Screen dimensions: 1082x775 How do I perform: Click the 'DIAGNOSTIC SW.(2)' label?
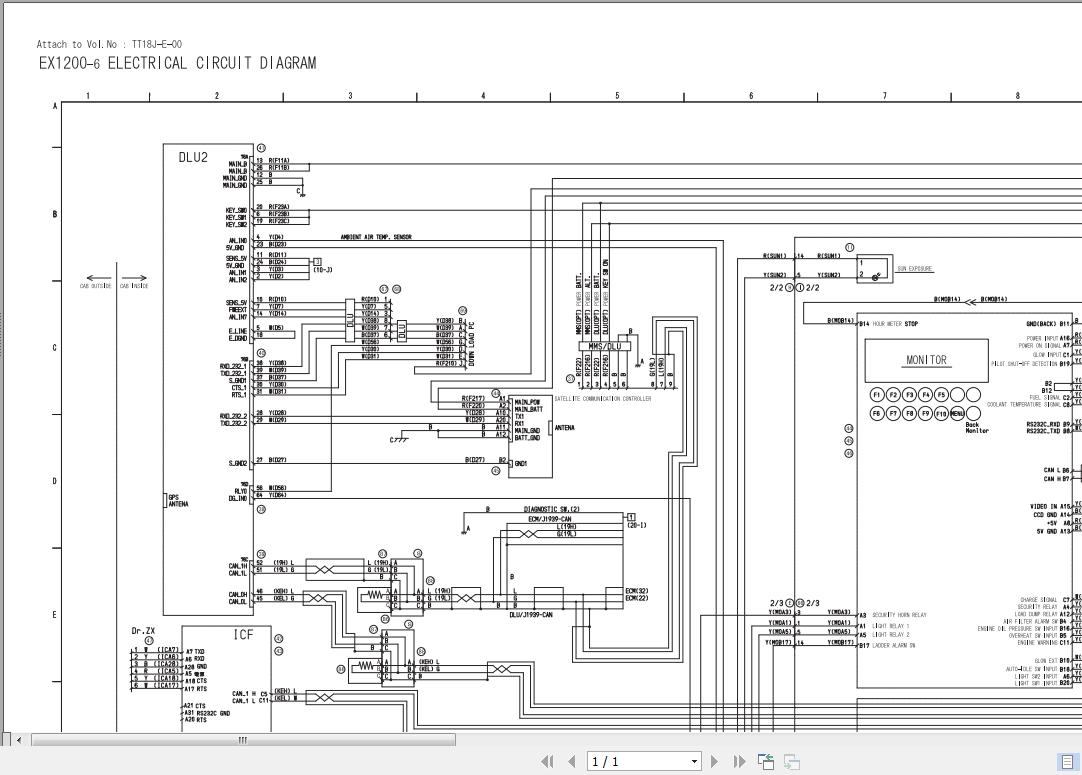(551, 509)
